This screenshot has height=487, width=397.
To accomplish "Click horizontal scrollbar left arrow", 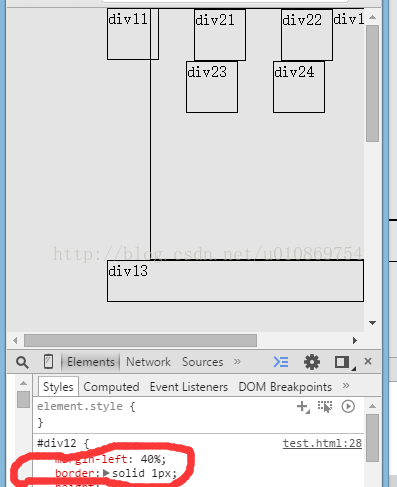I will (x=15, y=341).
